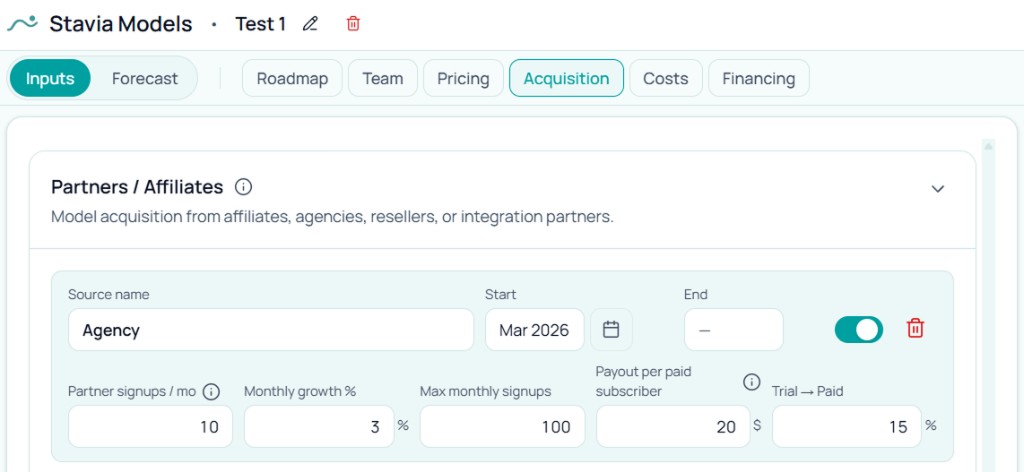Click the Start field showing Mar 2026
This screenshot has height=472, width=1024.
point(534,330)
